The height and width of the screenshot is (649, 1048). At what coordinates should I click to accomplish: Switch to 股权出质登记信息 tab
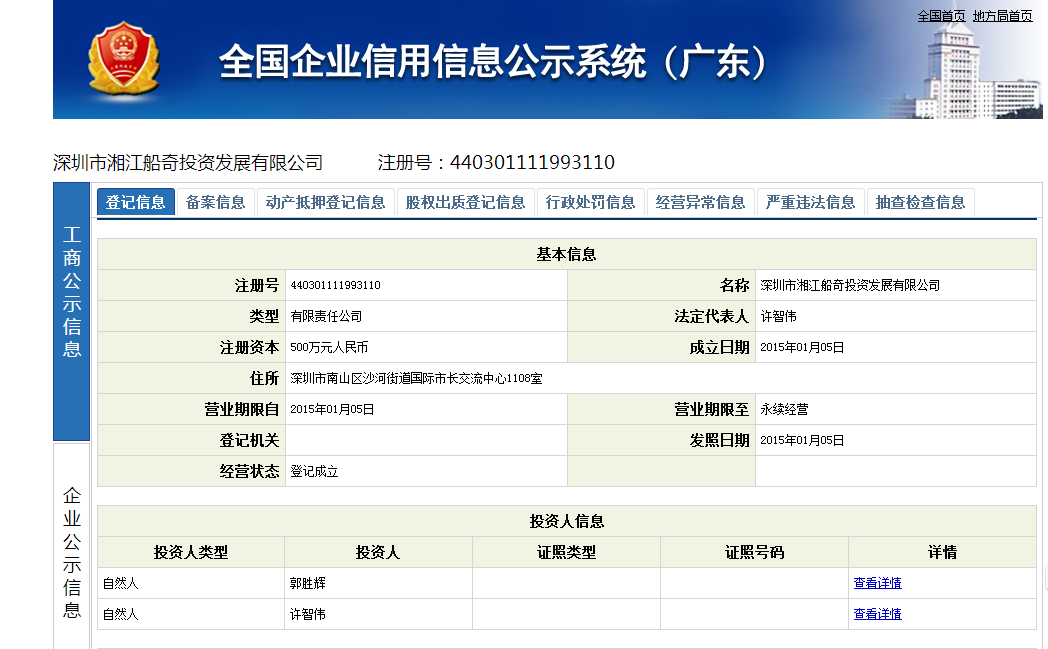click(x=465, y=202)
